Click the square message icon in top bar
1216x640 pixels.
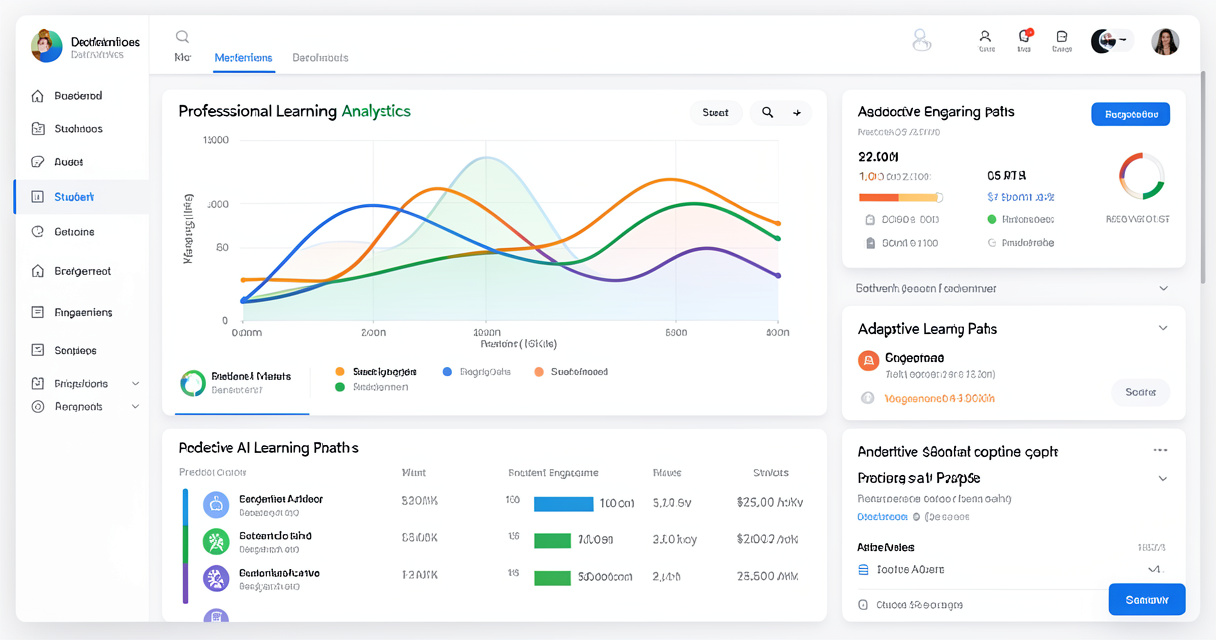pyautogui.click(x=1062, y=36)
